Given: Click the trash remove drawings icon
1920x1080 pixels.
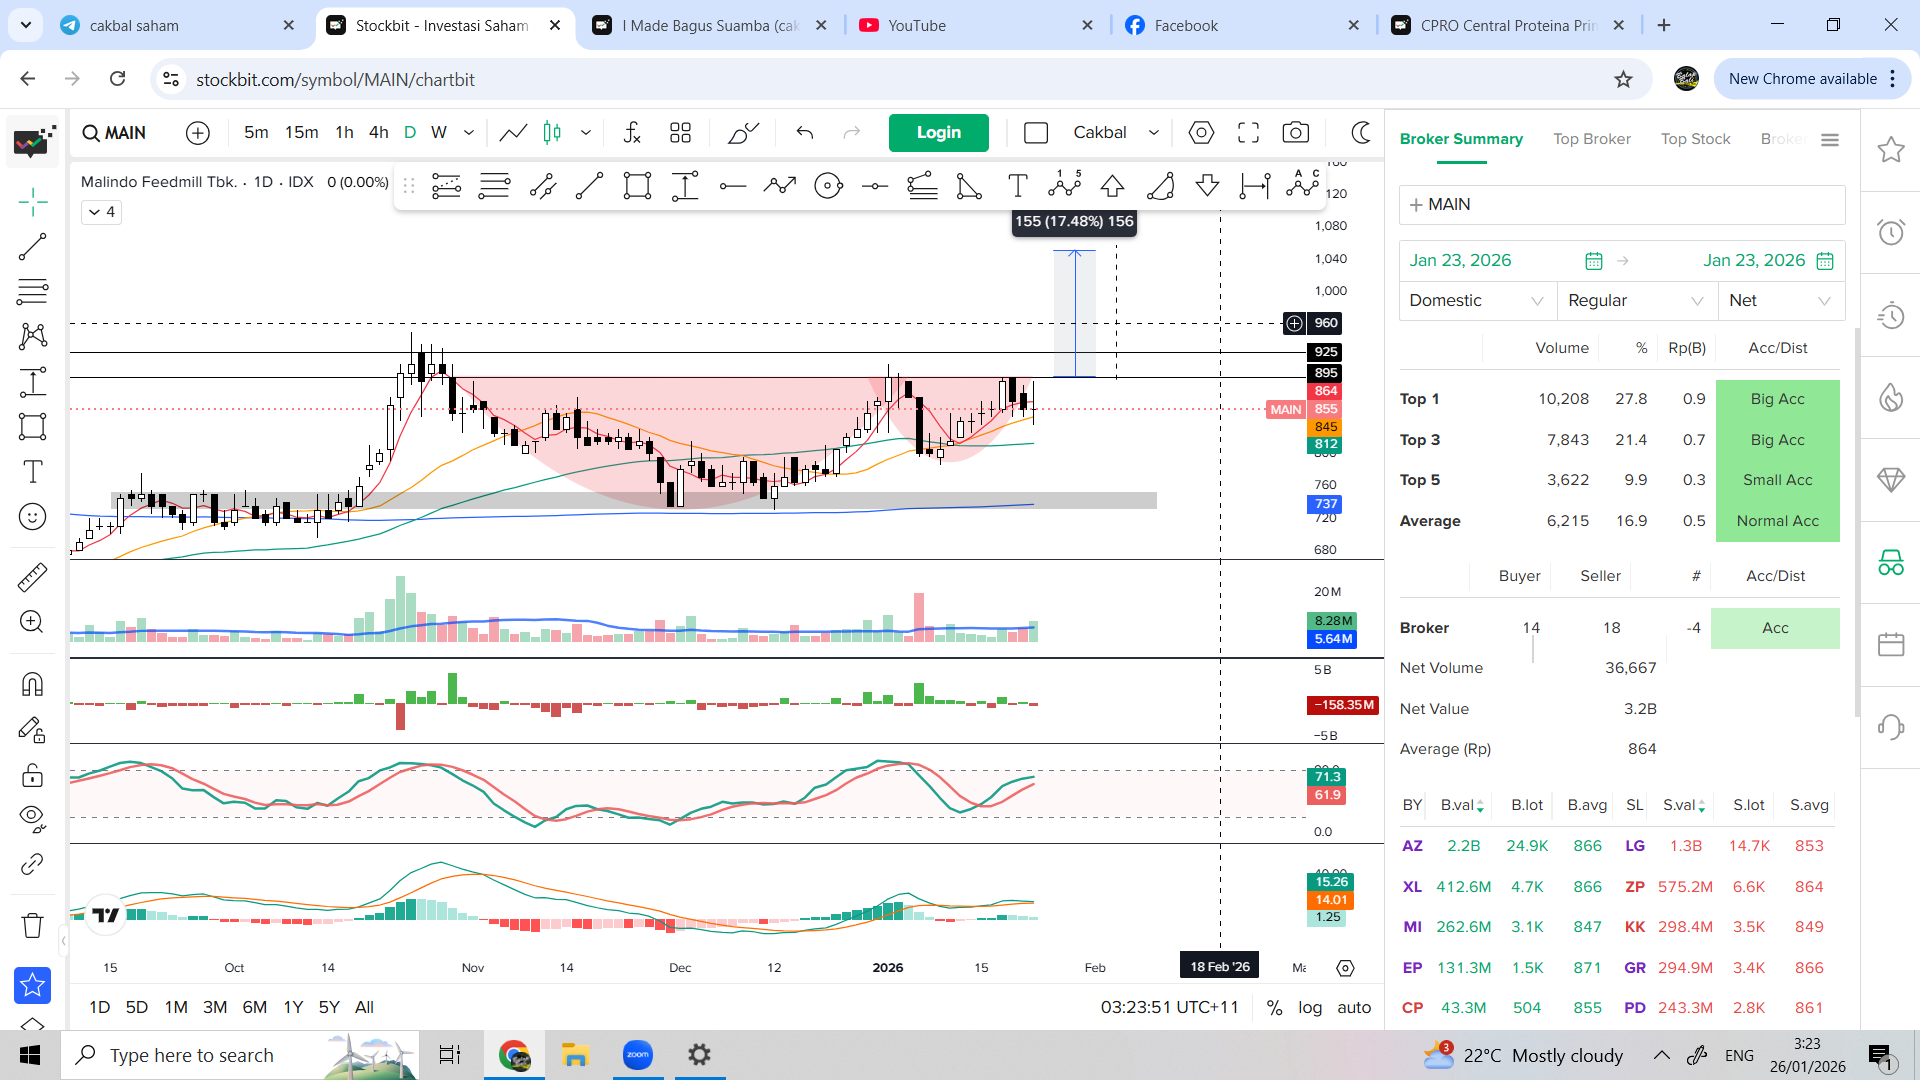Looking at the screenshot, I should 32,925.
